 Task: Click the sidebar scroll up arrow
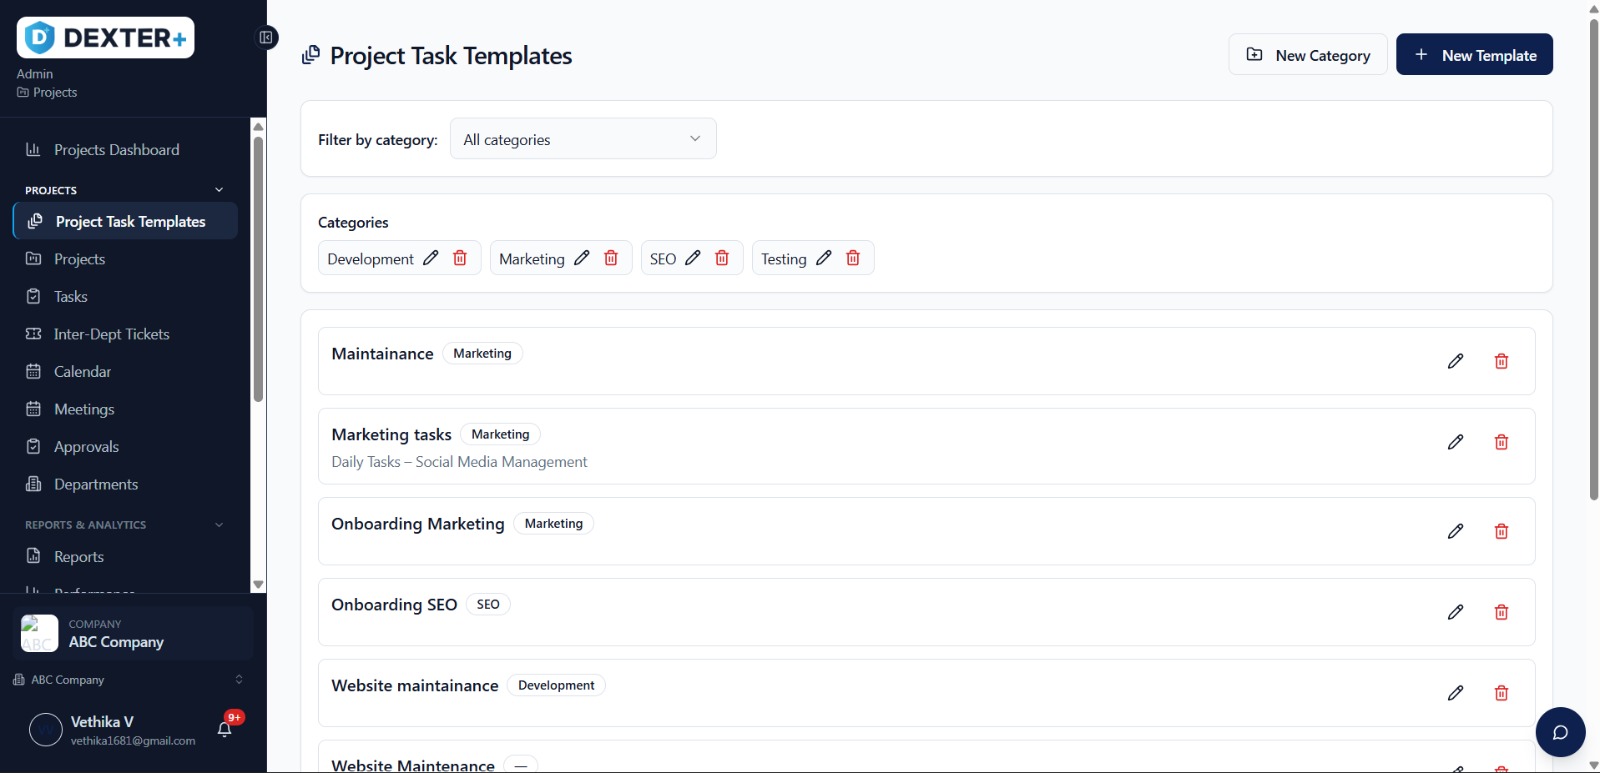(x=258, y=126)
